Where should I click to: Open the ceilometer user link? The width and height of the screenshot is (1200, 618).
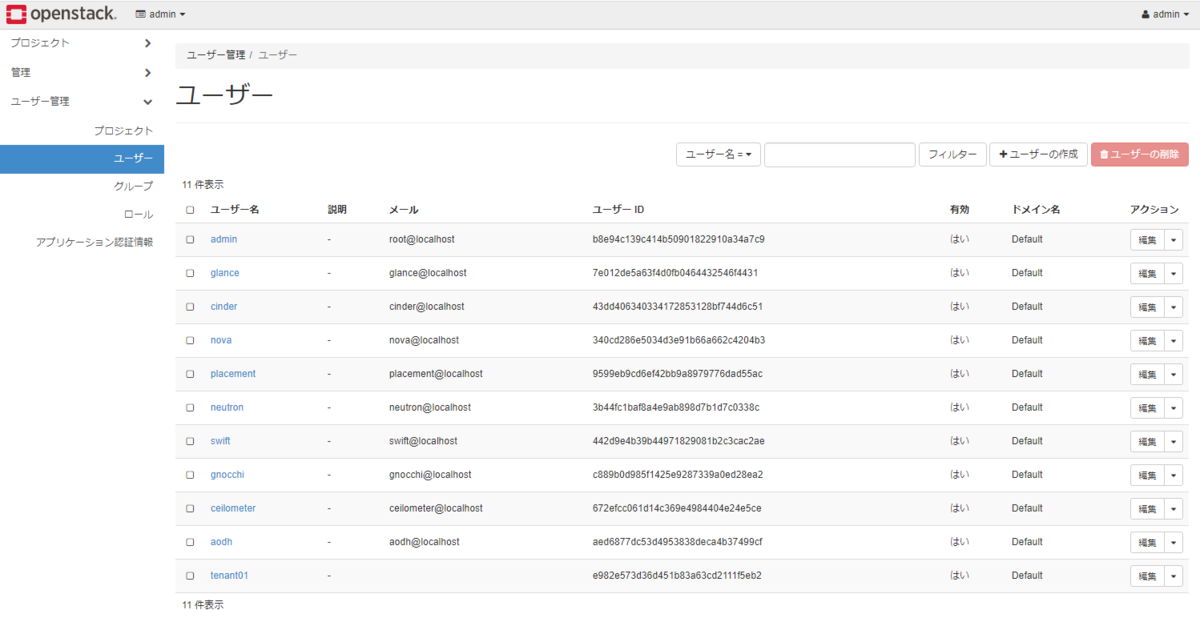pyautogui.click(x=233, y=508)
